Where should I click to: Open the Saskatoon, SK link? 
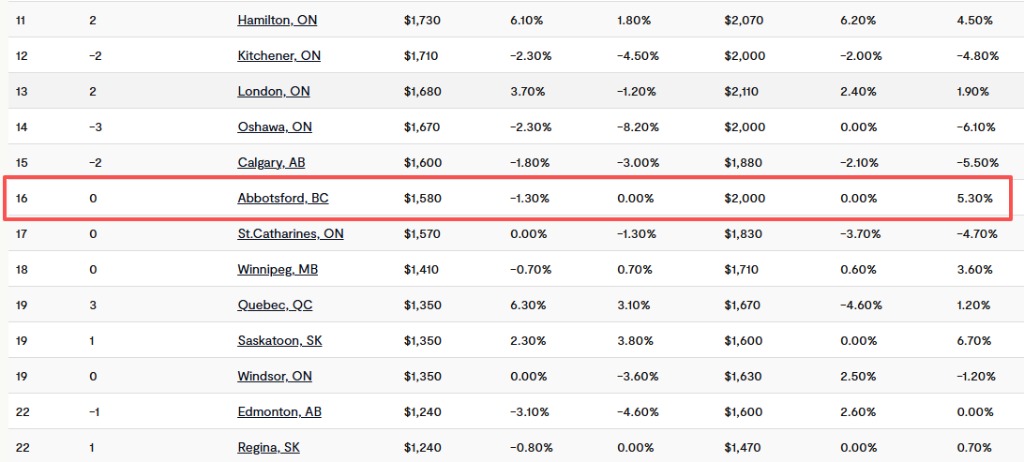point(280,341)
